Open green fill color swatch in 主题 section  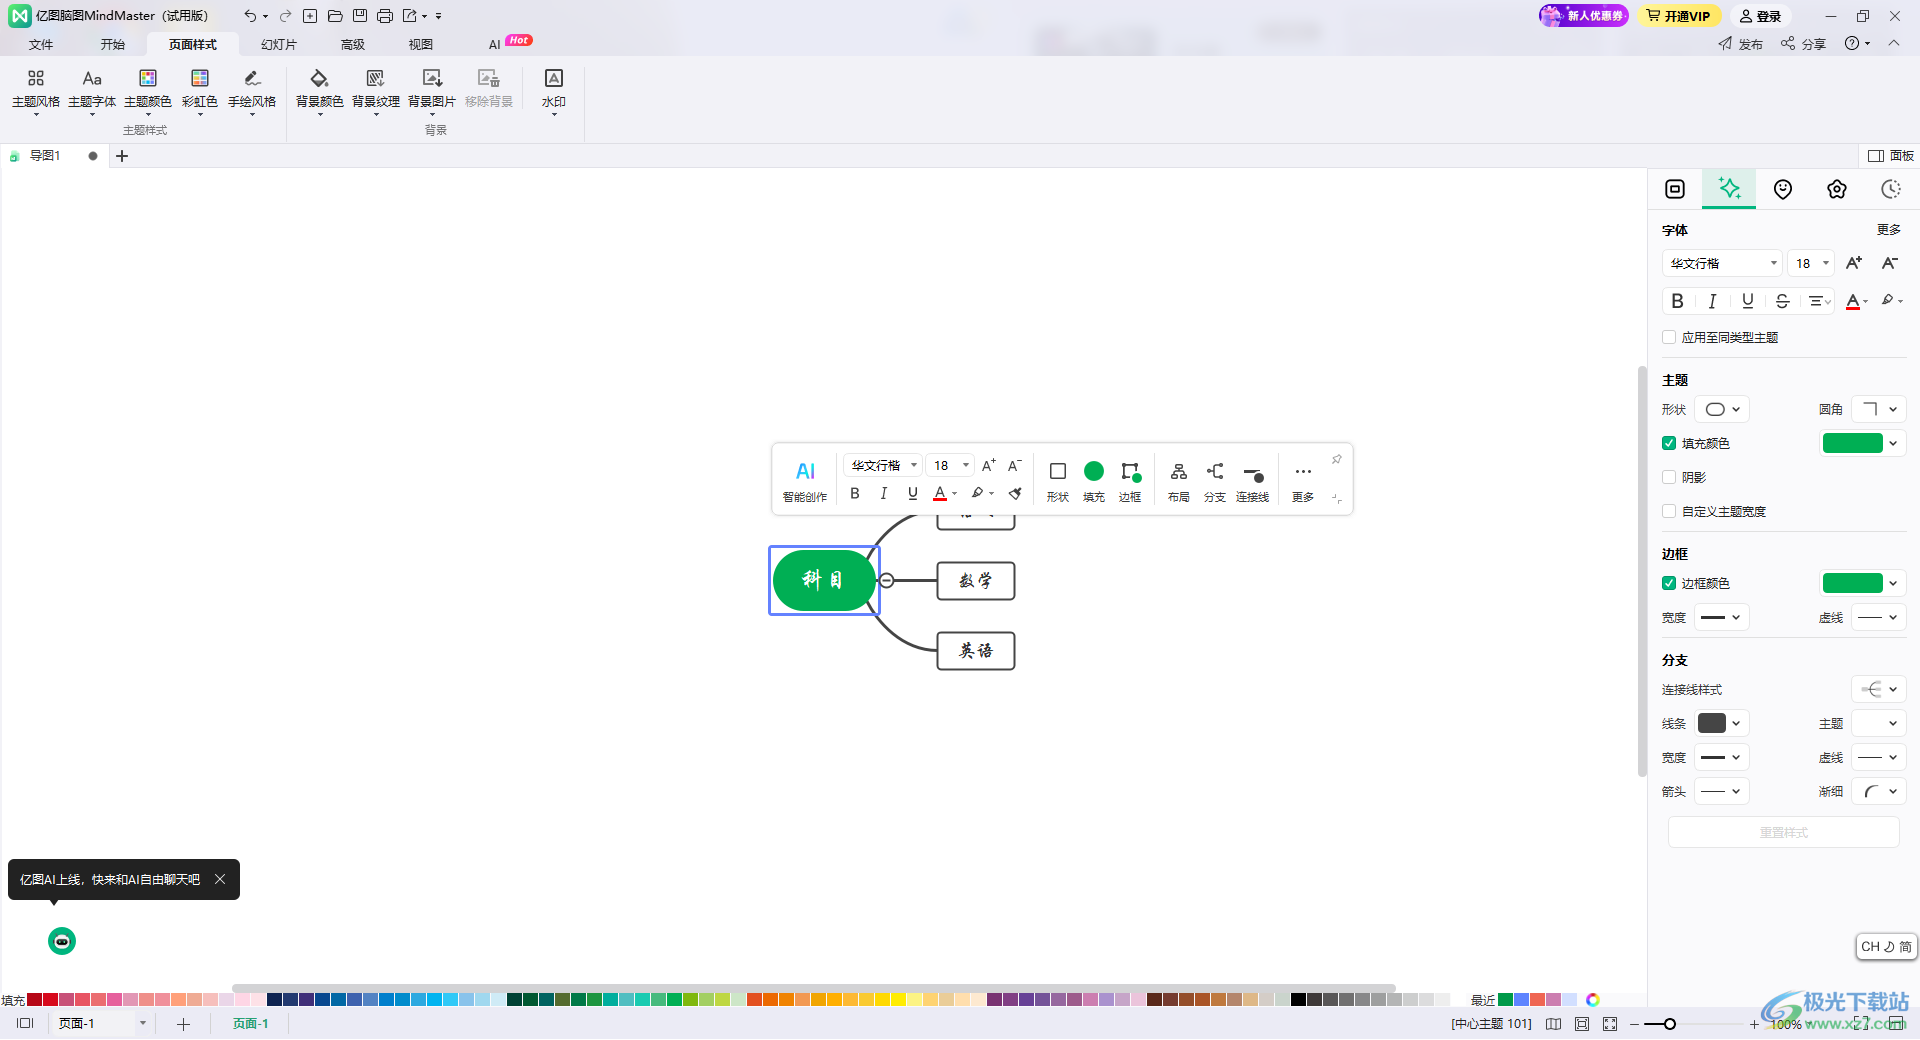coord(1853,443)
